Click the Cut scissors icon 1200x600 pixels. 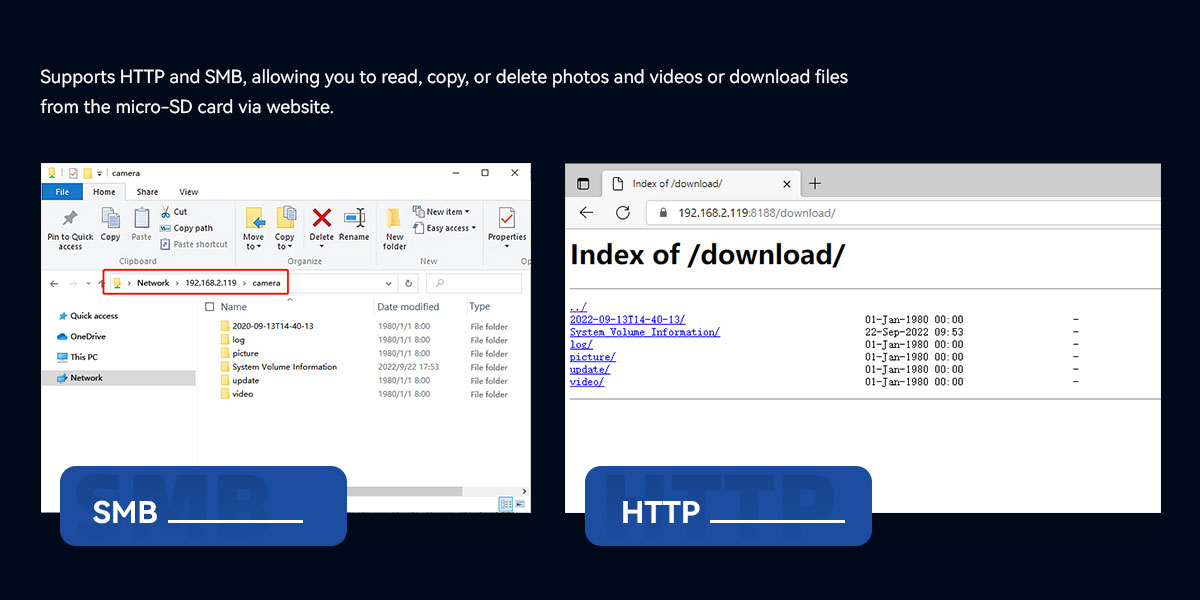click(165, 212)
